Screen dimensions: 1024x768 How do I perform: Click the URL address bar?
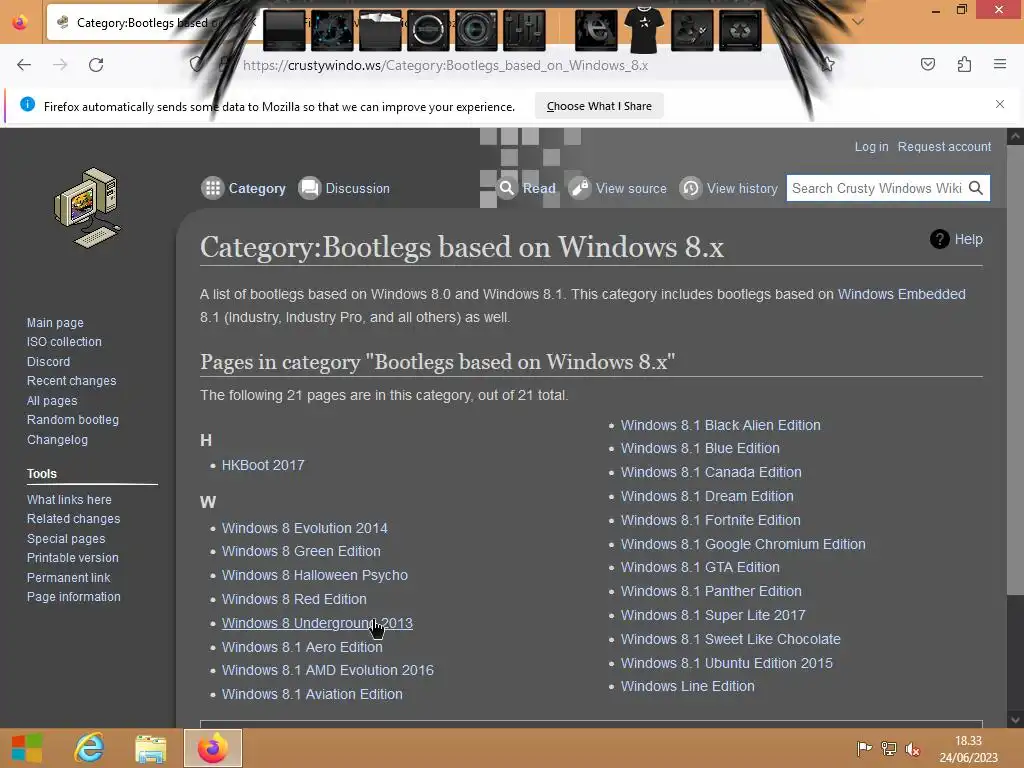coord(445,65)
